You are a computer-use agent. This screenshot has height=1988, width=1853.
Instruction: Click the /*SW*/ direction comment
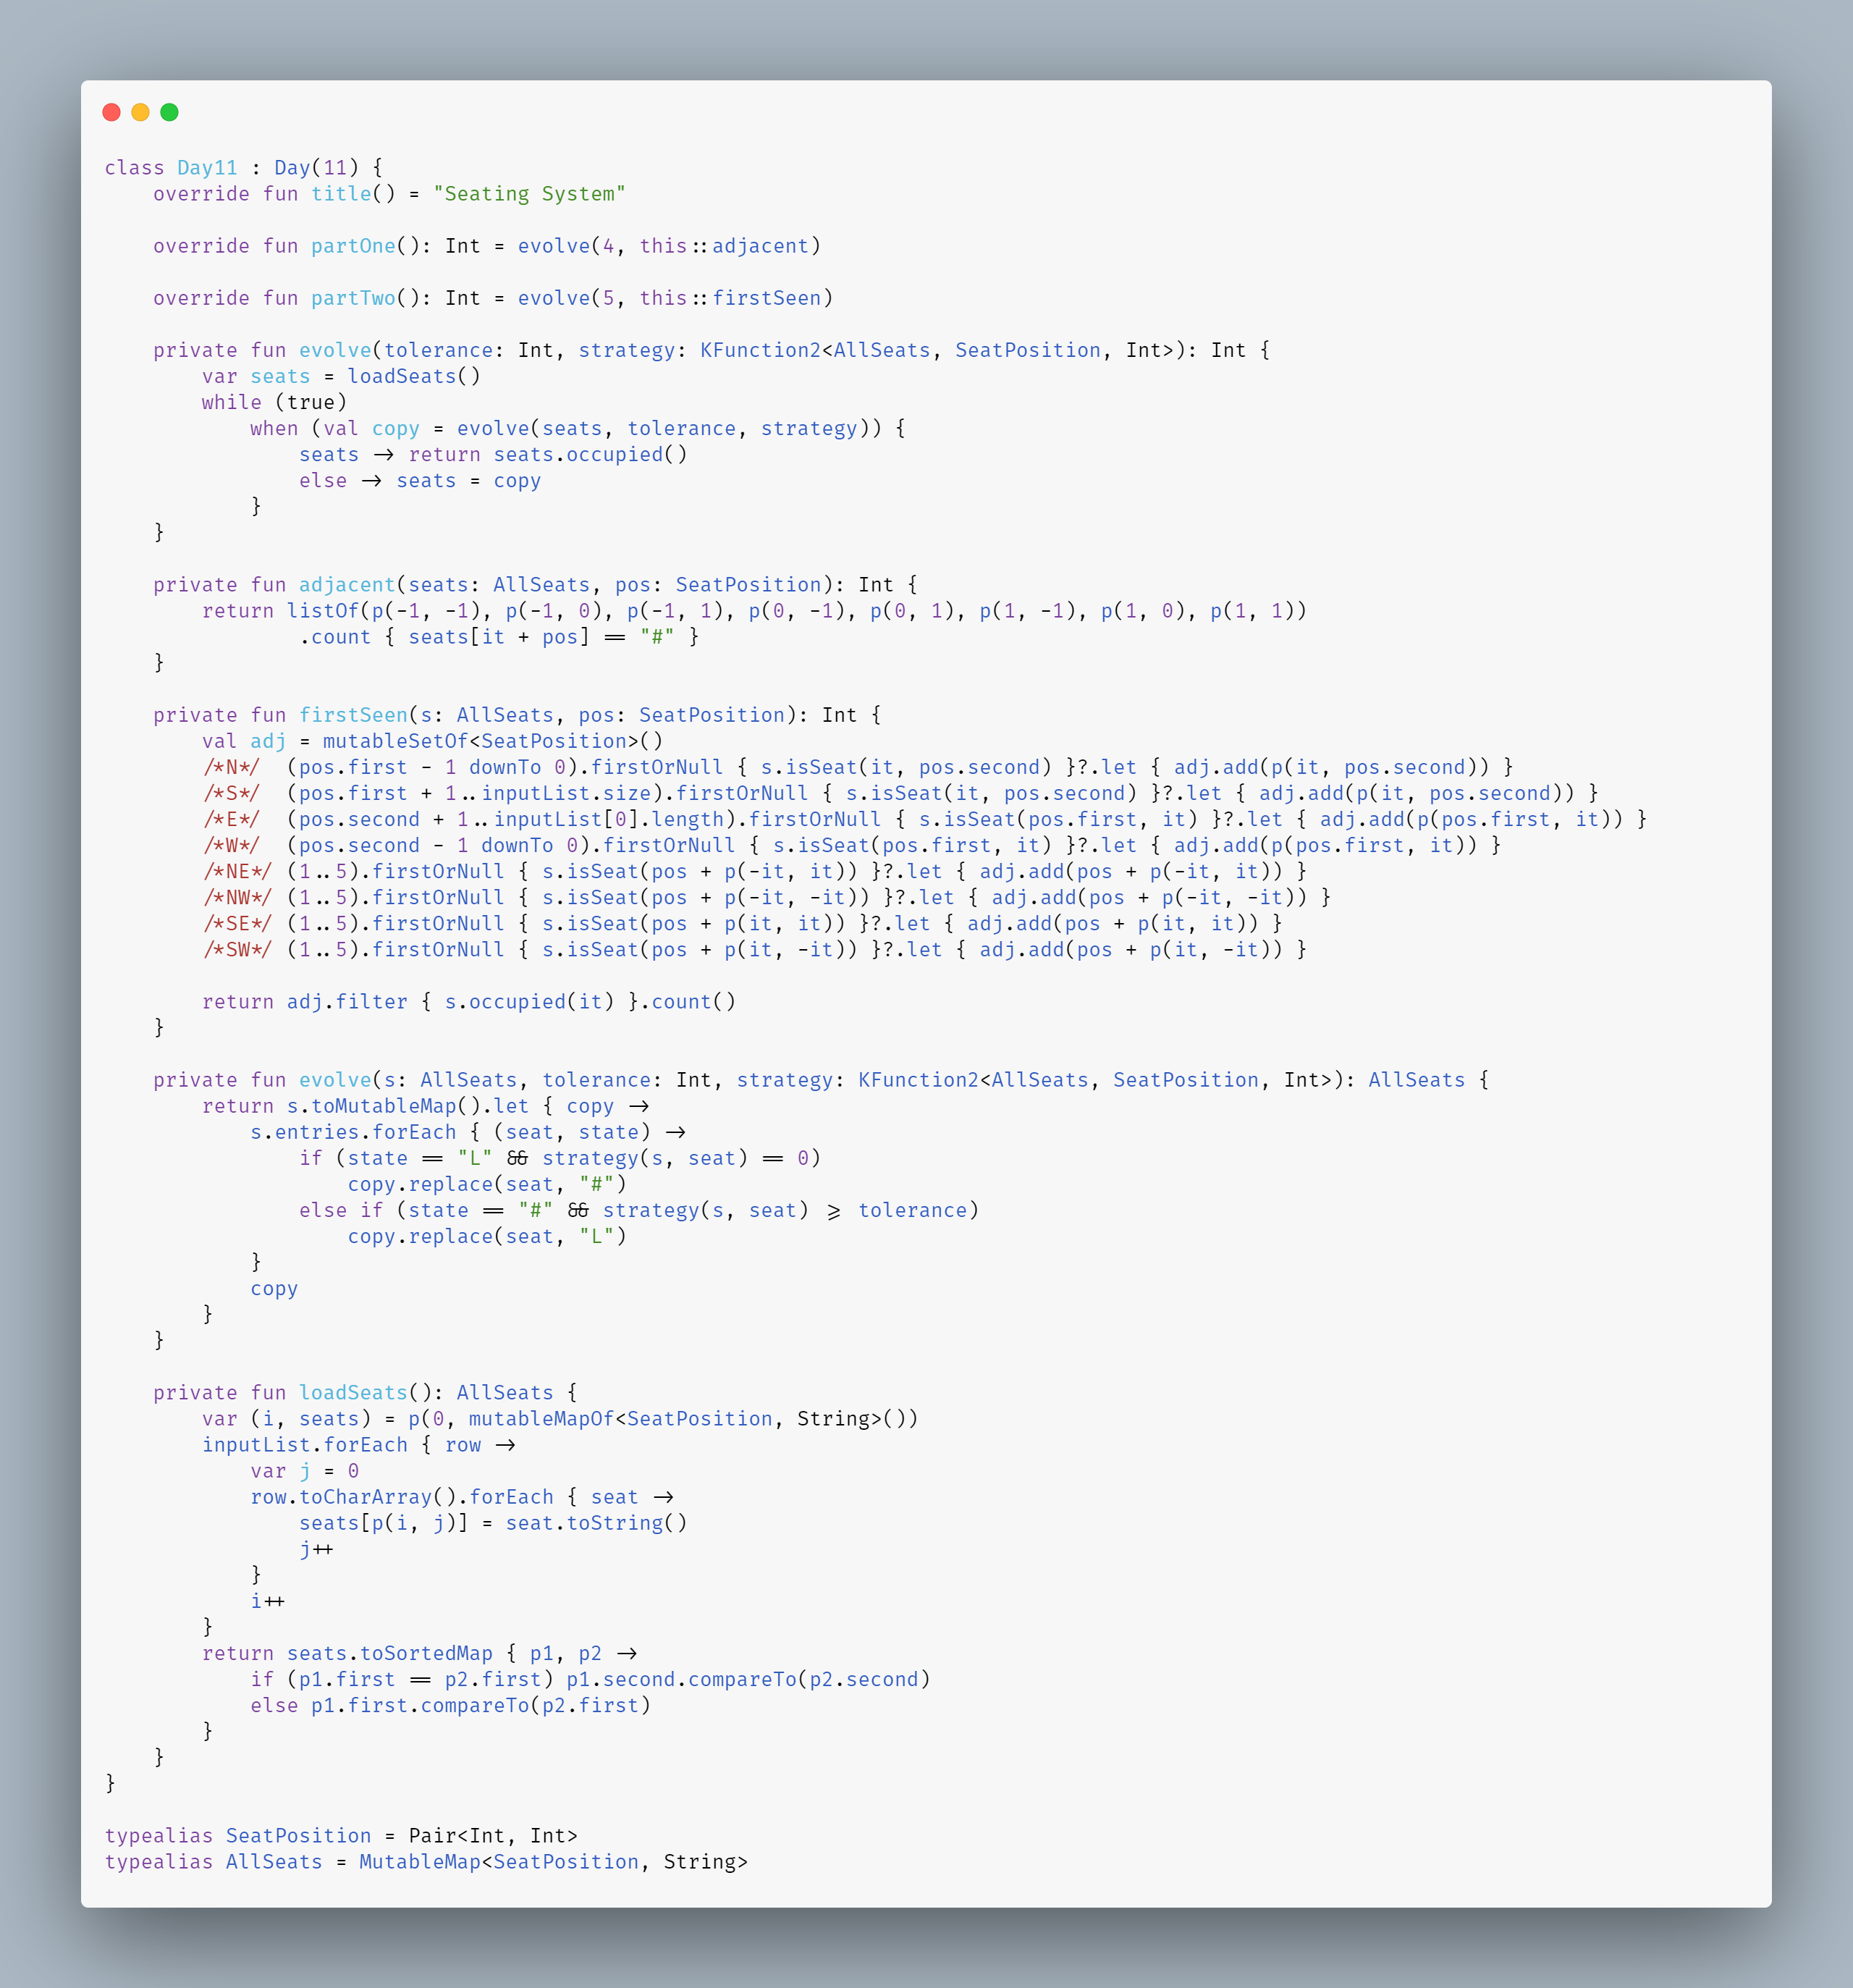tap(238, 949)
